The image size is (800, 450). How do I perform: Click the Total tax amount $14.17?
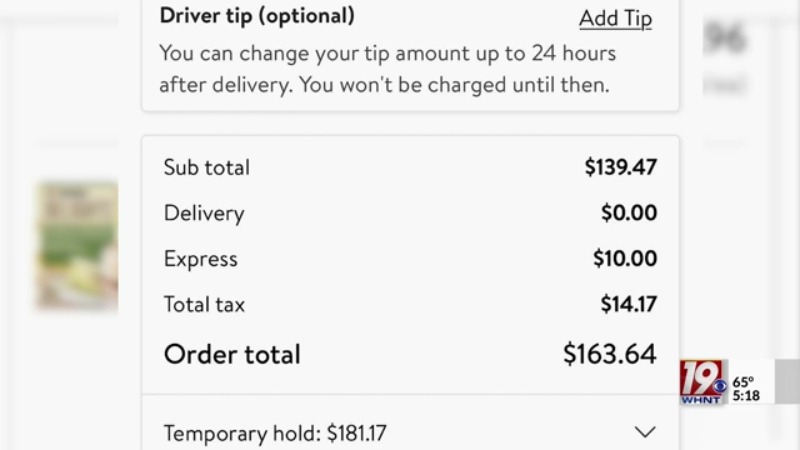click(x=629, y=304)
